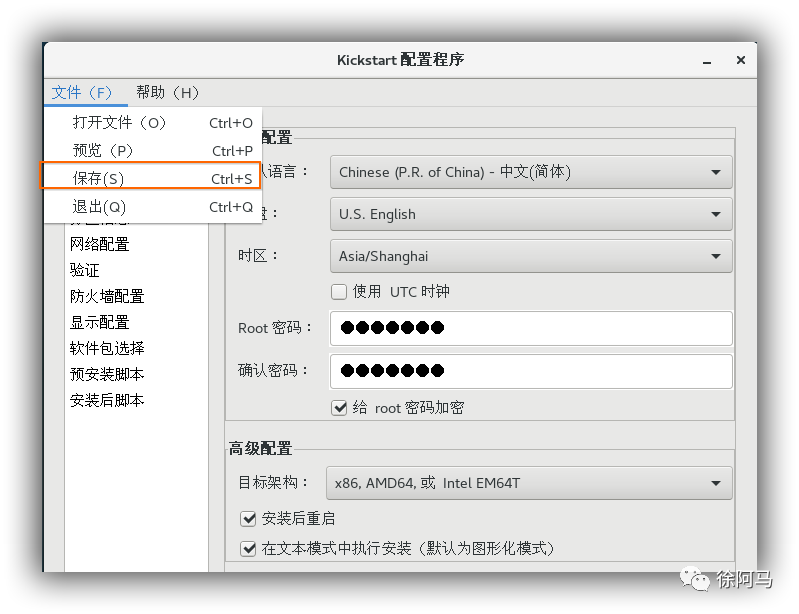Uncheck 安装后重启 checkbox
This screenshot has width=799, height=614.
tap(248, 519)
